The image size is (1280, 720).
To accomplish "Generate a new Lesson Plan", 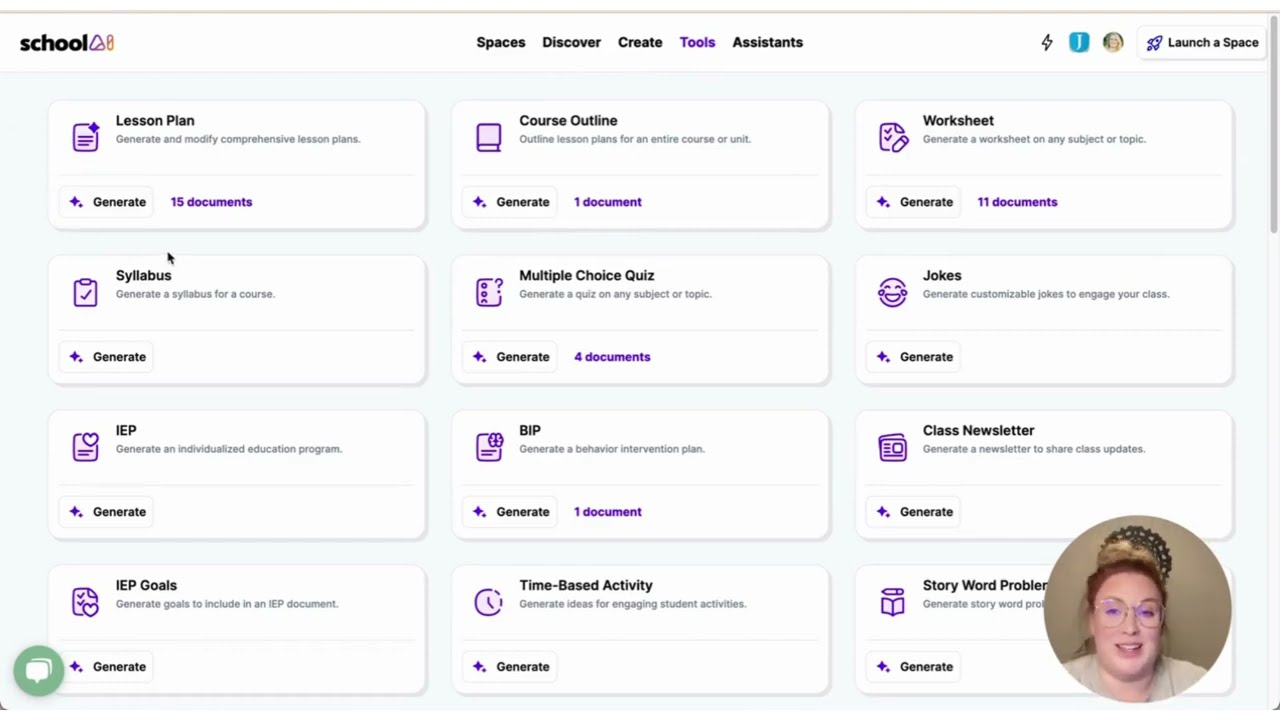I will click(107, 202).
